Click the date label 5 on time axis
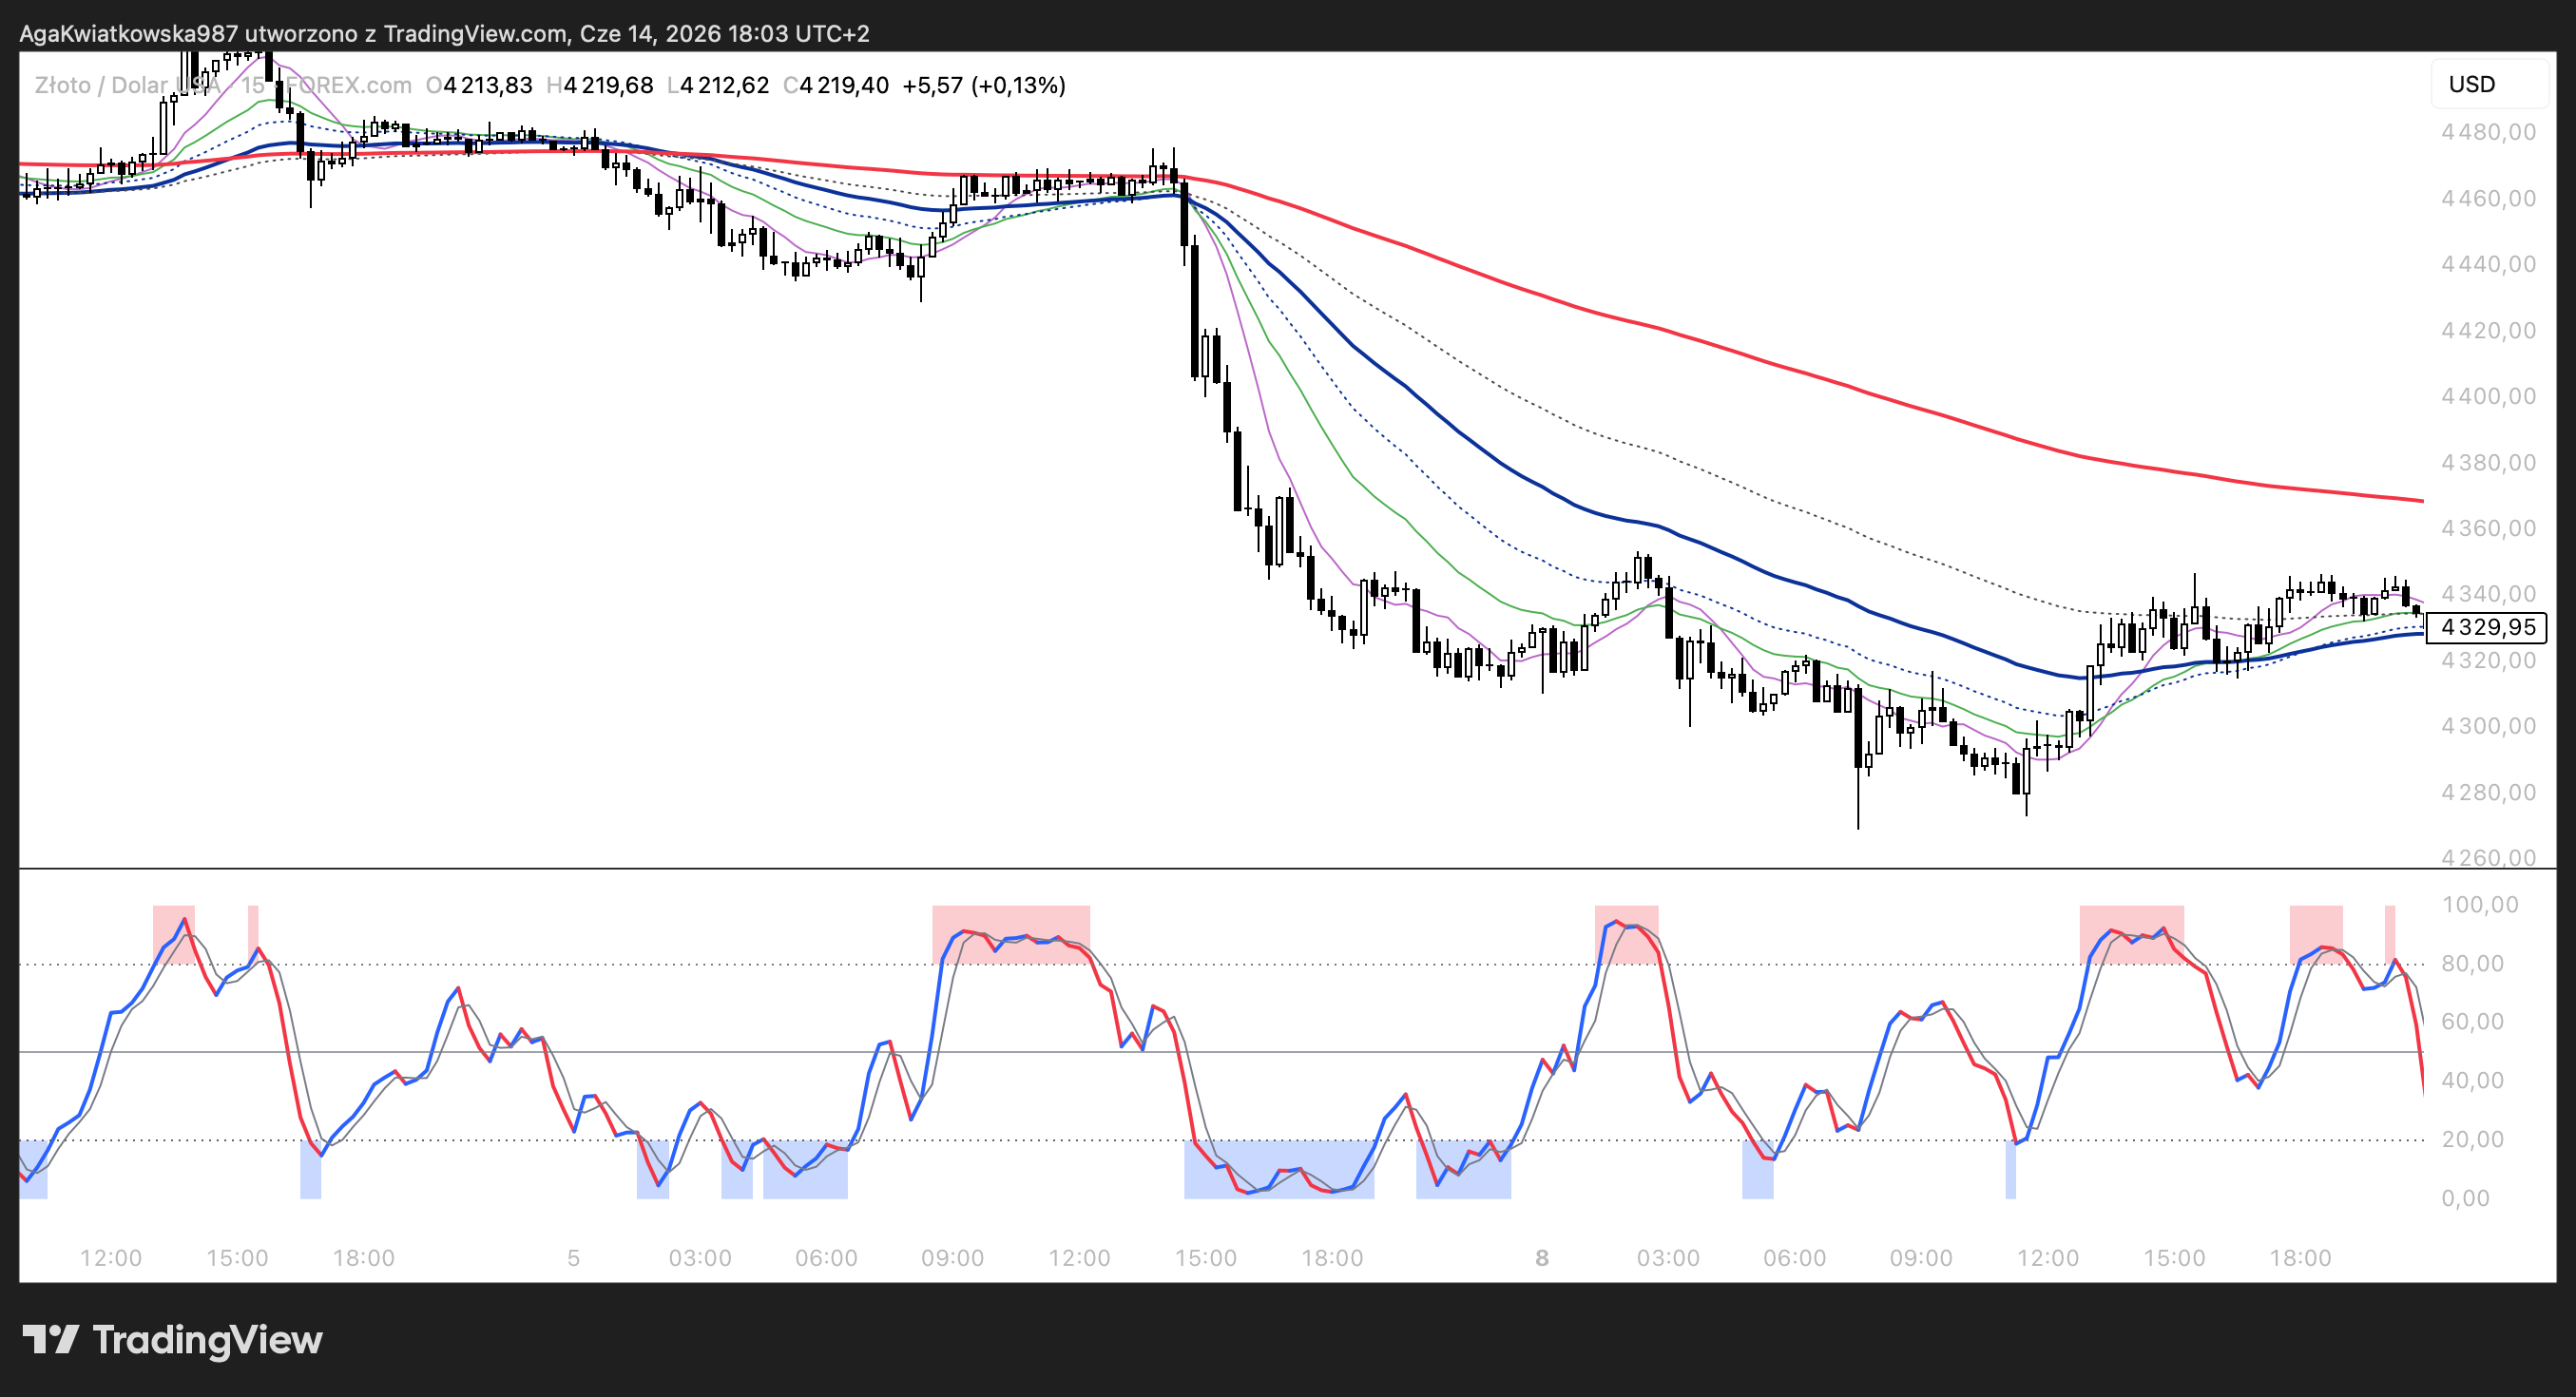The image size is (2576, 1397). coord(573,1258)
